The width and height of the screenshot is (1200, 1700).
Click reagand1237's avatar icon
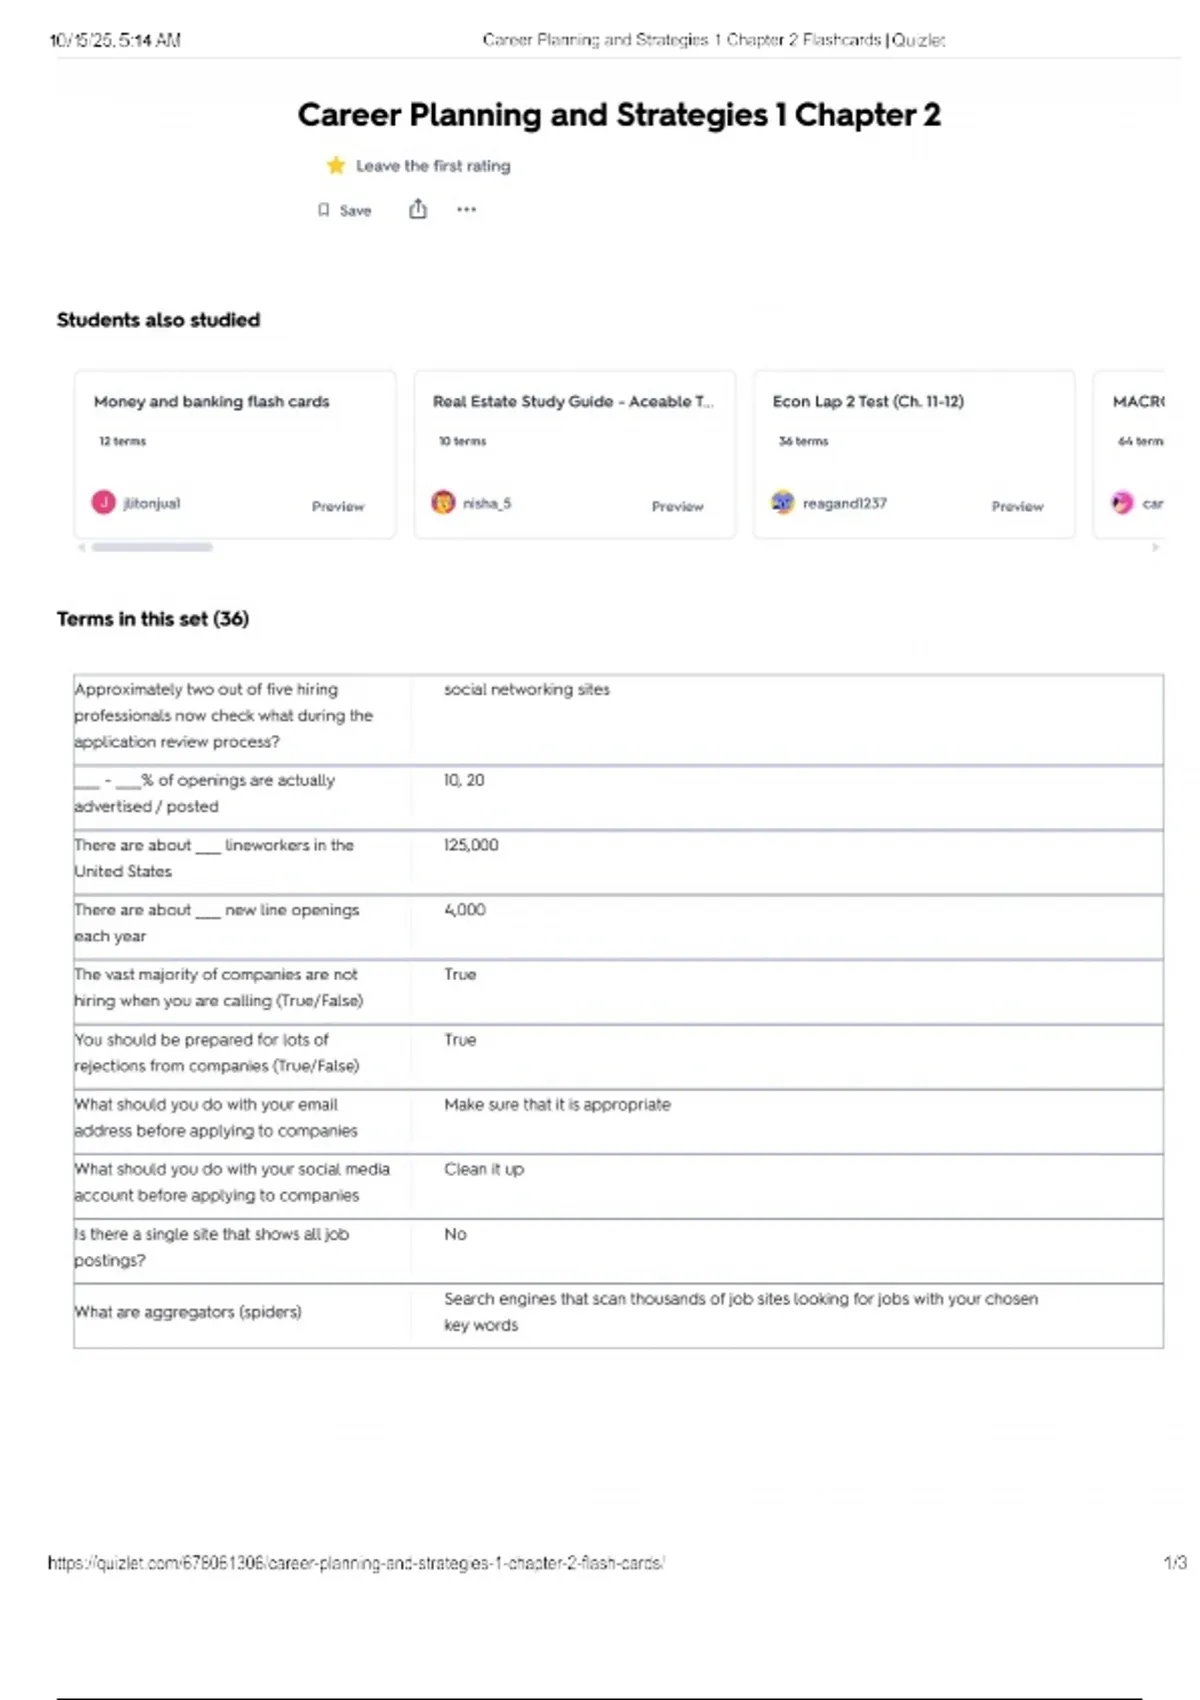pyautogui.click(x=783, y=502)
